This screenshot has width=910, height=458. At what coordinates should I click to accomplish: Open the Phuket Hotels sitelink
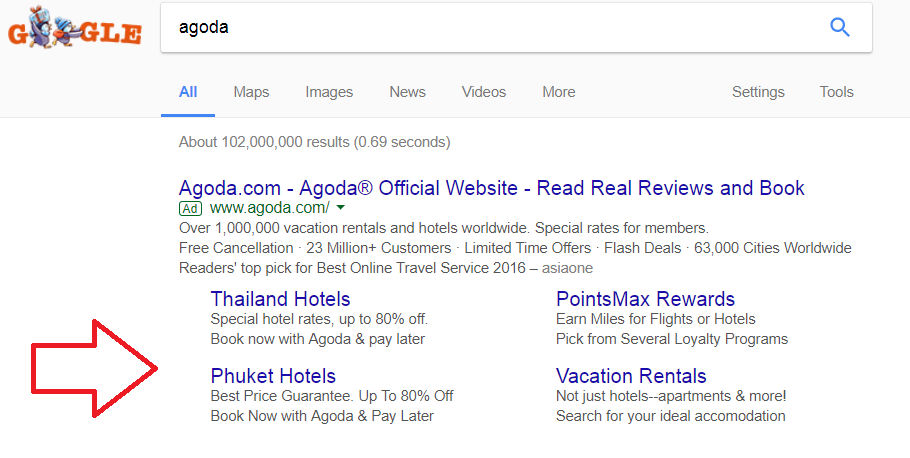(x=273, y=376)
